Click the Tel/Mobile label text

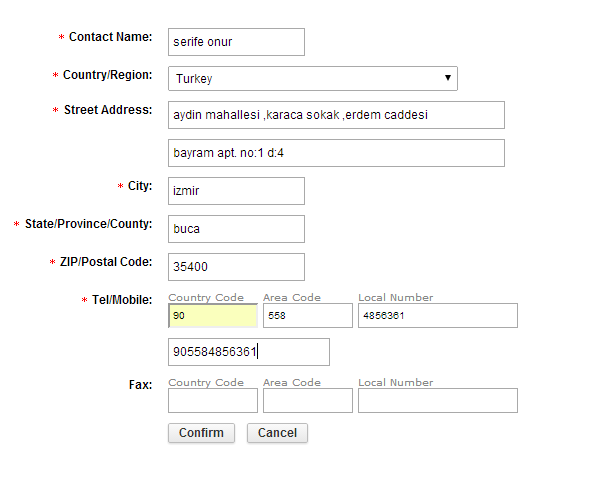click(122, 300)
